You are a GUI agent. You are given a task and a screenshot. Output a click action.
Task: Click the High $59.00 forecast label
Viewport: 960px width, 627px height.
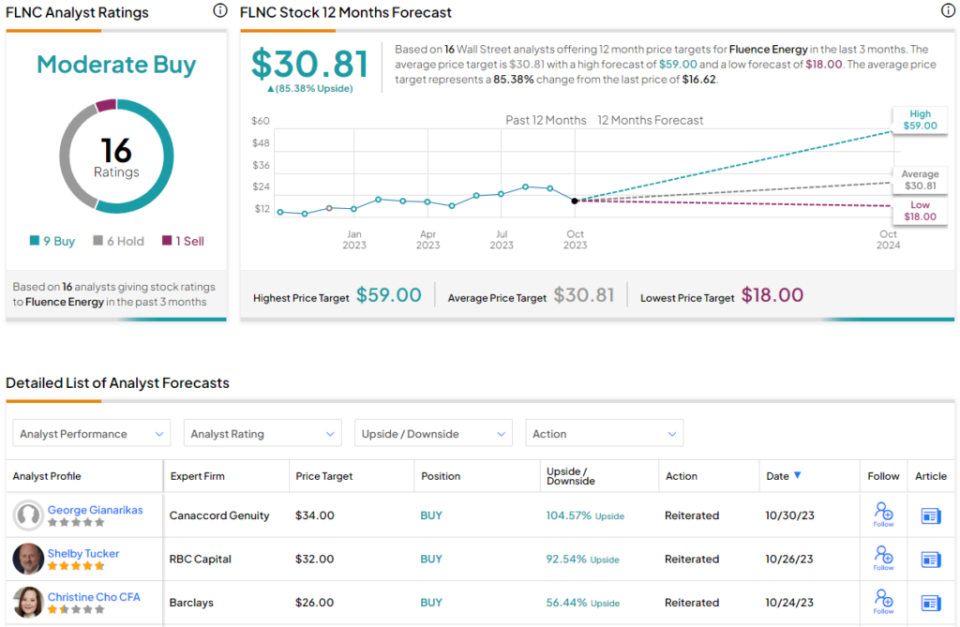pyautogui.click(x=921, y=120)
